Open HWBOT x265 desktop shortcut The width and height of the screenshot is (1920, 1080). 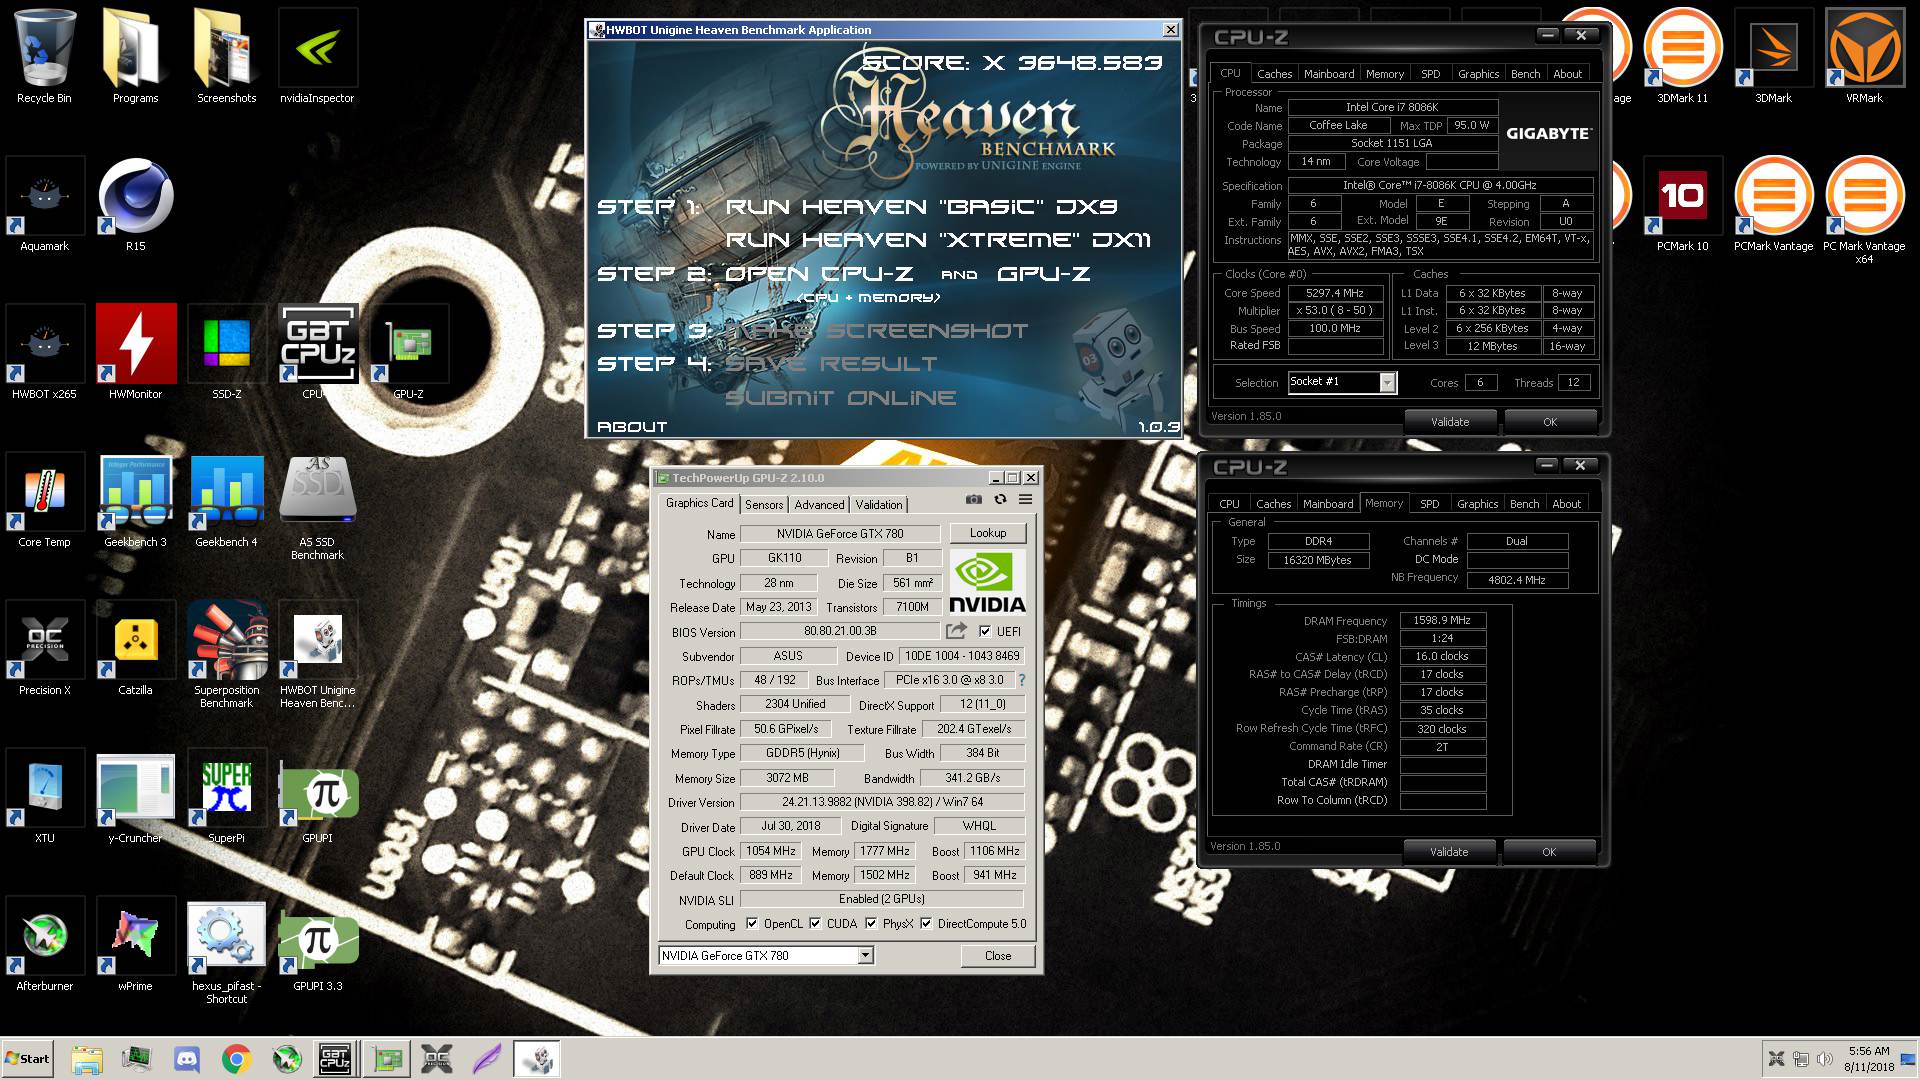pos(44,354)
